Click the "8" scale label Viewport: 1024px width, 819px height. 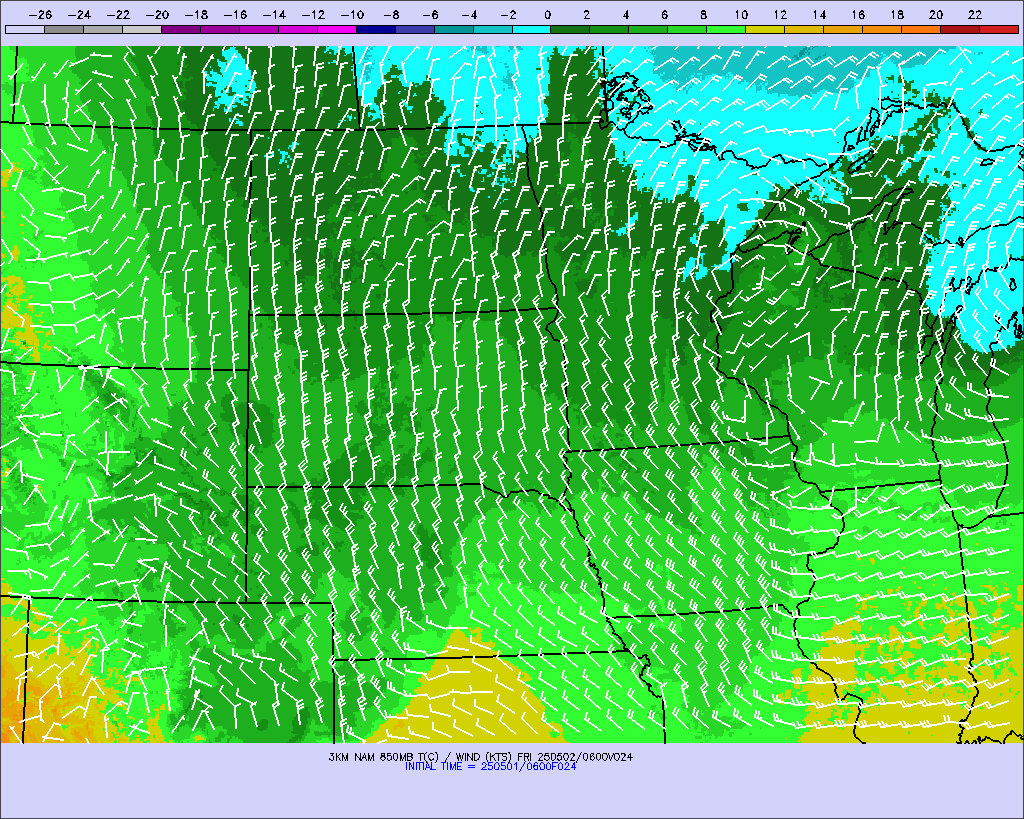click(x=703, y=15)
